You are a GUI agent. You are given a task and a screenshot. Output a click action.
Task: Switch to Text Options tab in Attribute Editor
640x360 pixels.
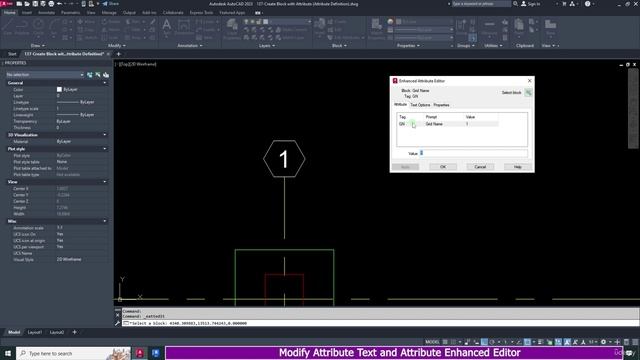point(420,105)
